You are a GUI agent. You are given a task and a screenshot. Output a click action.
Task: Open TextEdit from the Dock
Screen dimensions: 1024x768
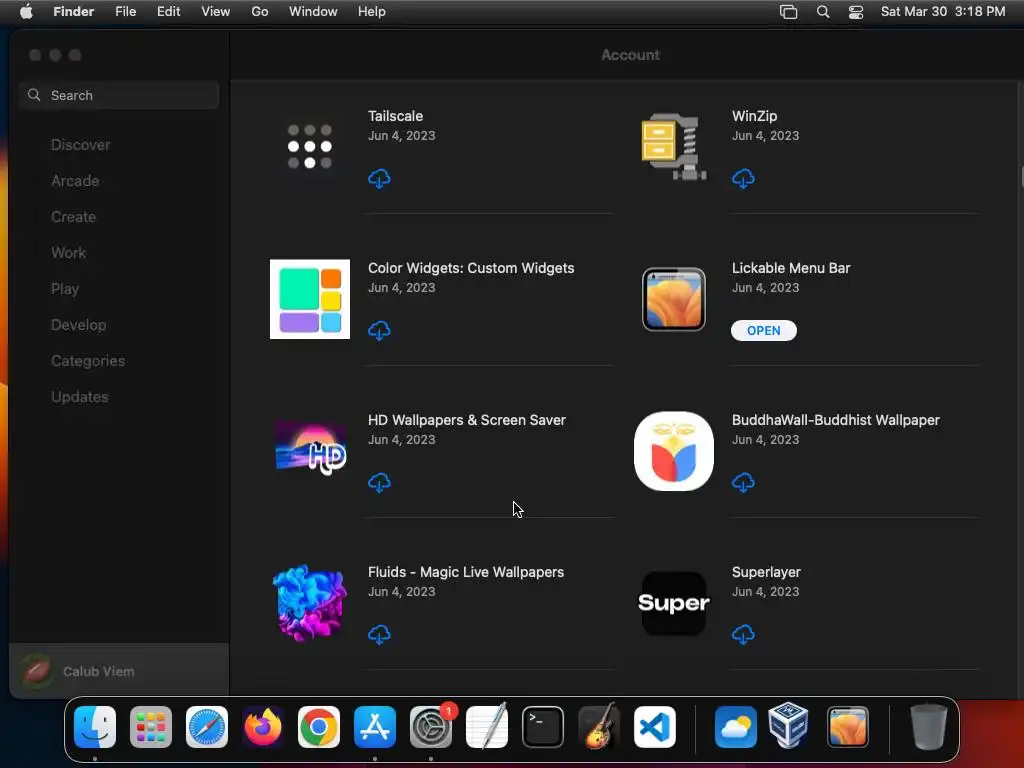(x=487, y=726)
